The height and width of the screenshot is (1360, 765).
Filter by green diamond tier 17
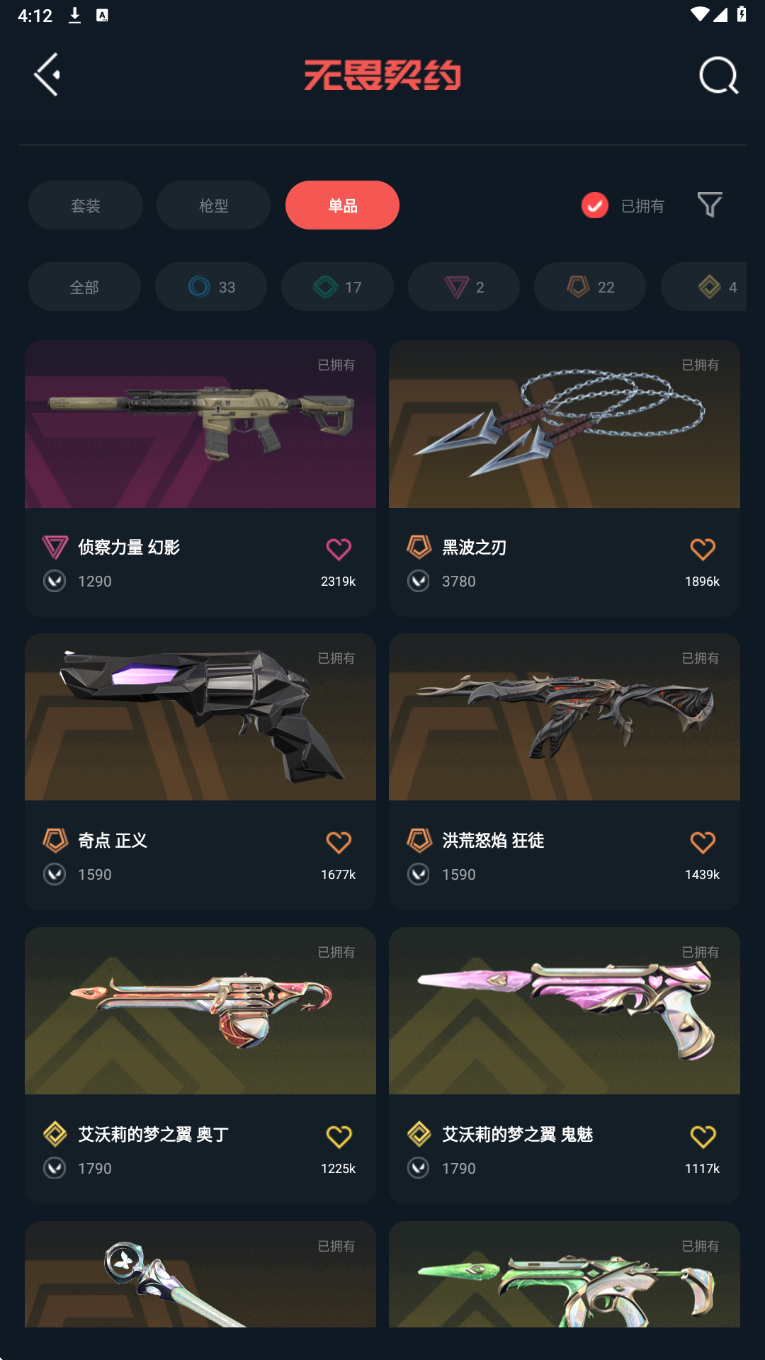337,287
